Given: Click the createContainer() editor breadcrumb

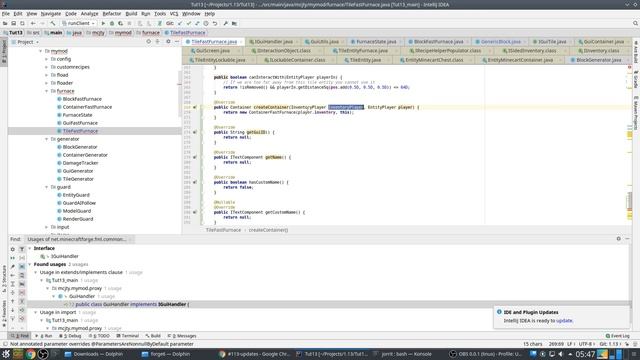Looking at the screenshot, I should 268,230.
